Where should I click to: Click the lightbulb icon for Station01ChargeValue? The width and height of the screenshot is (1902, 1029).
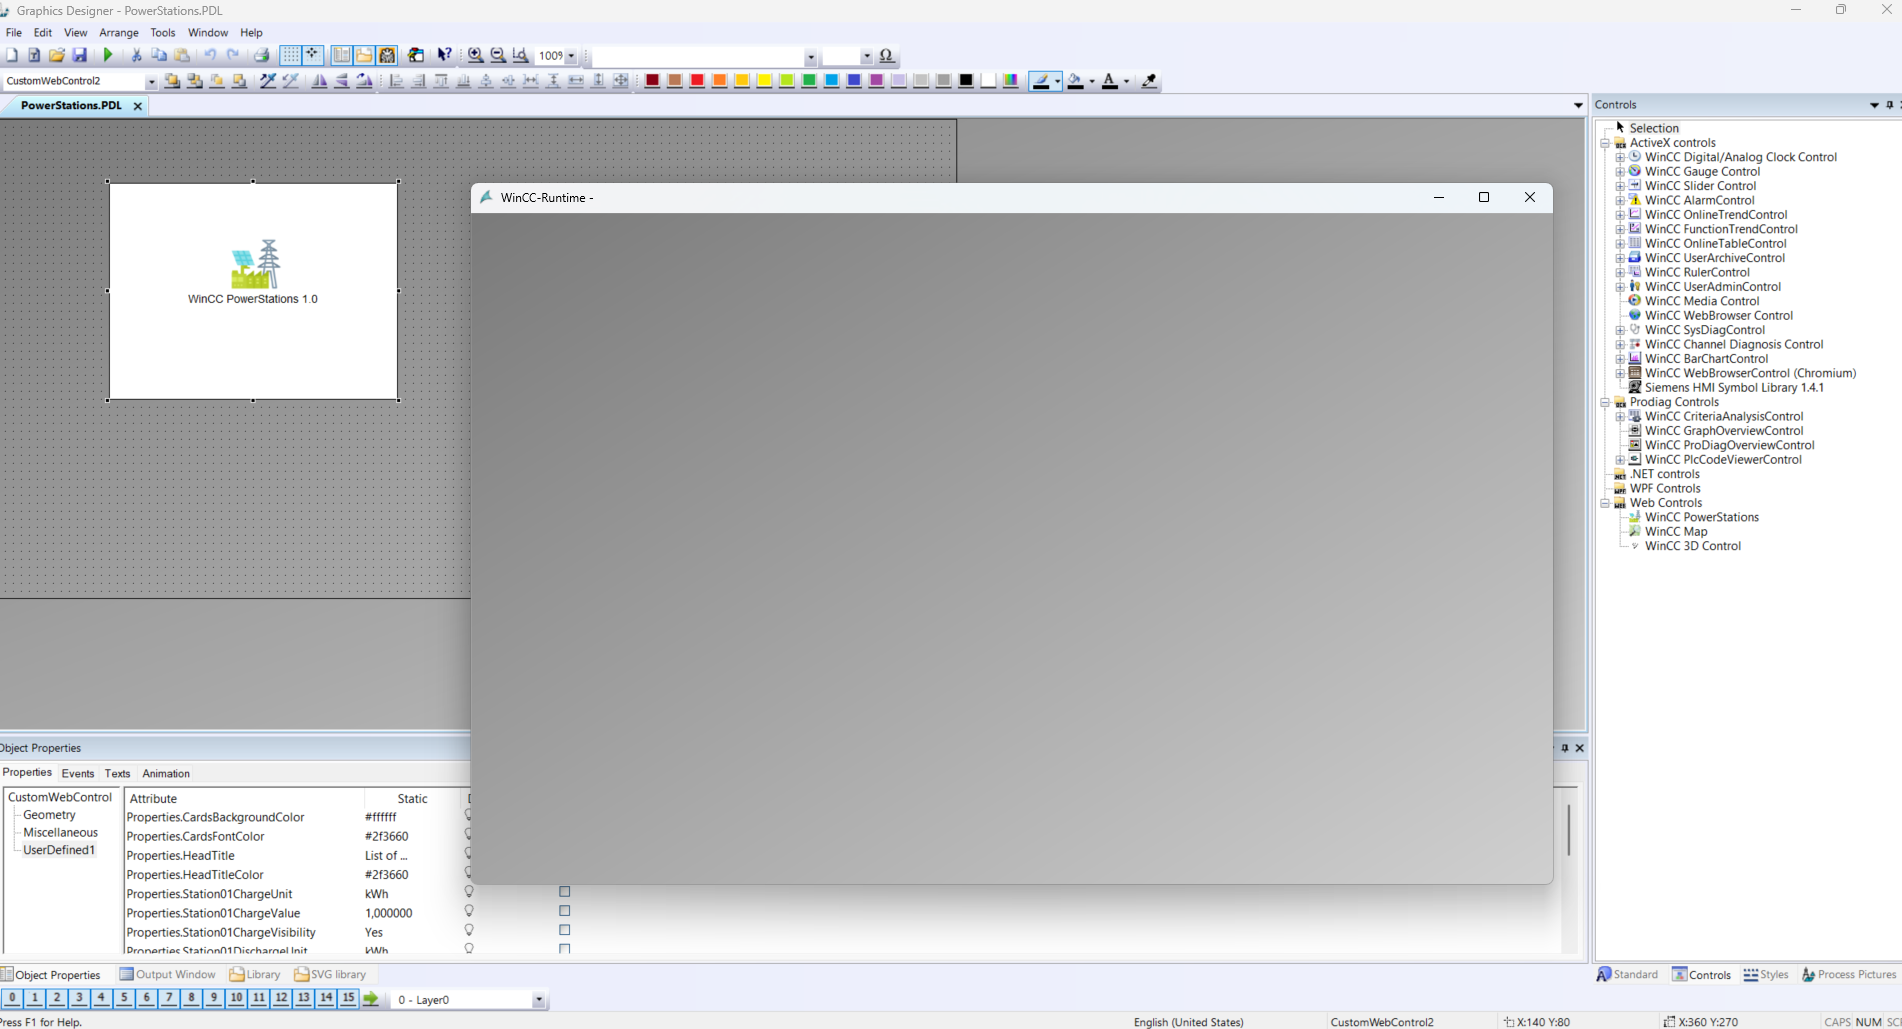coord(469,911)
